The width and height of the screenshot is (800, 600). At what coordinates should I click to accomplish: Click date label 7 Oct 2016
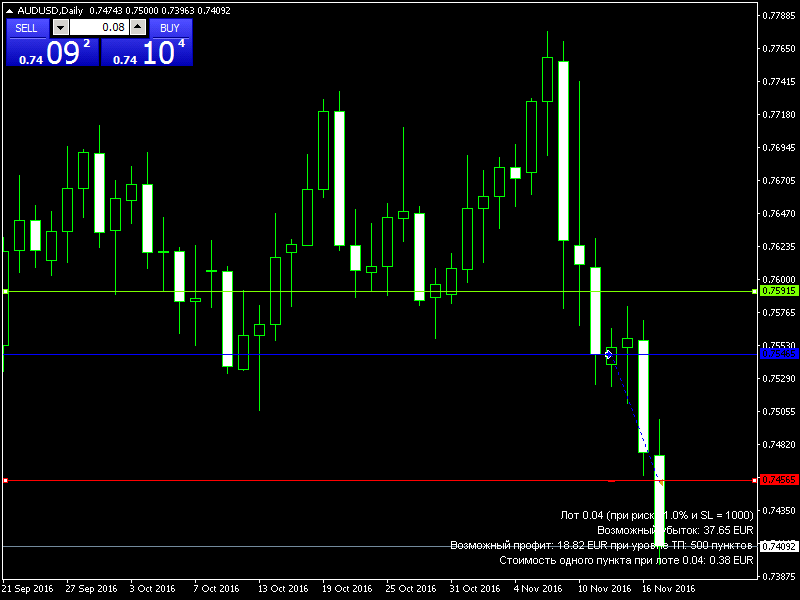click(216, 588)
